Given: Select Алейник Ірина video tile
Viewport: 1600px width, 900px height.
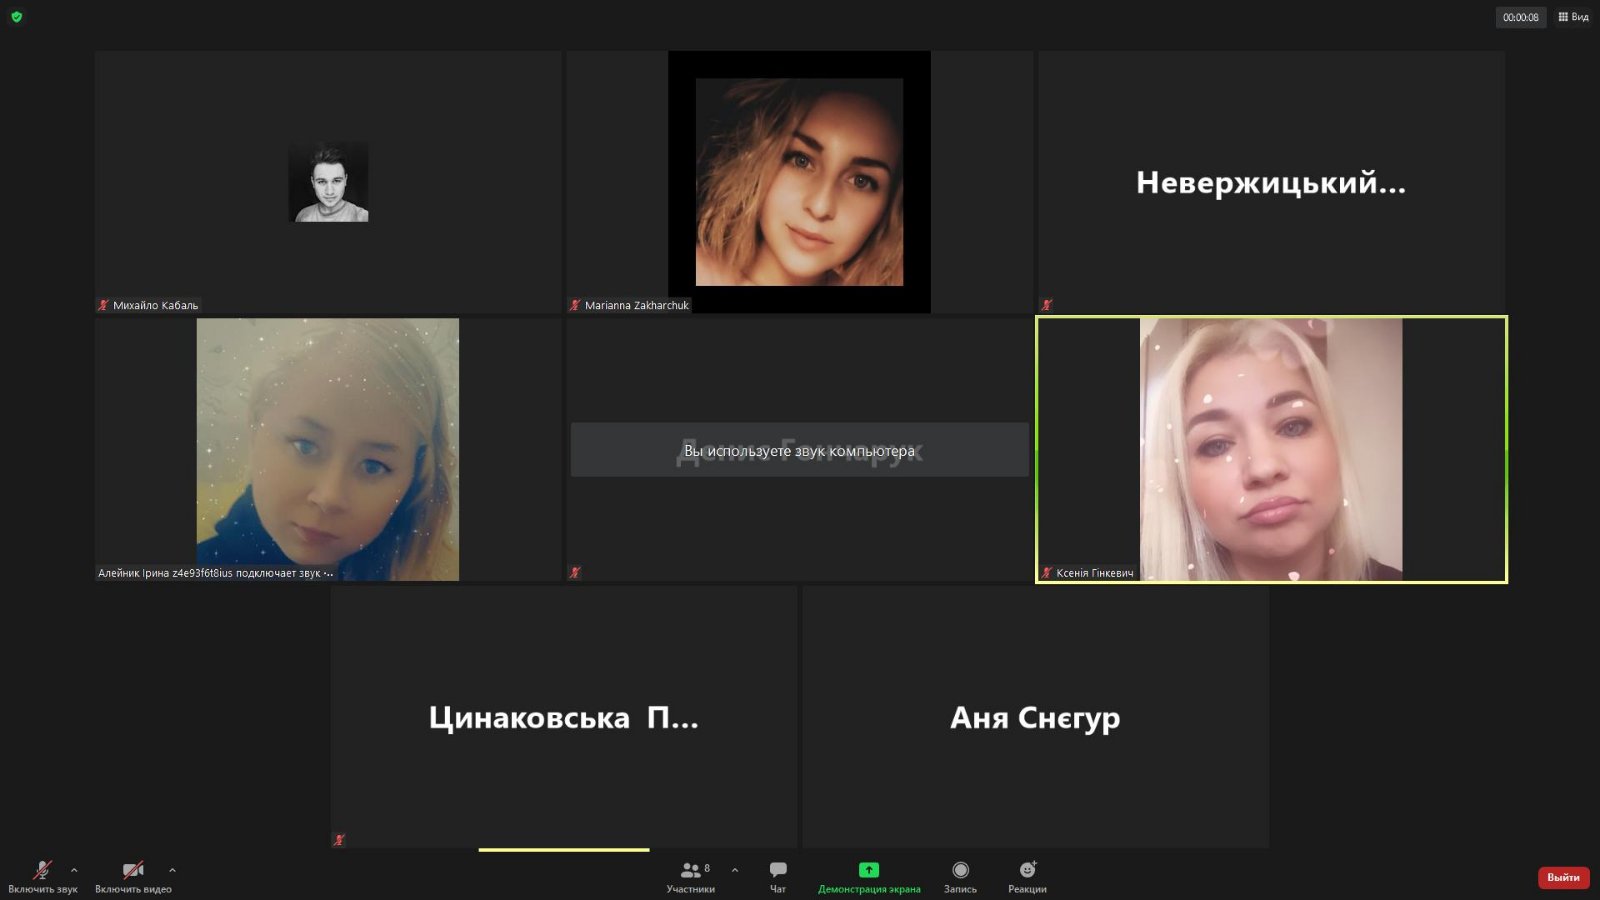Looking at the screenshot, I should [x=328, y=449].
